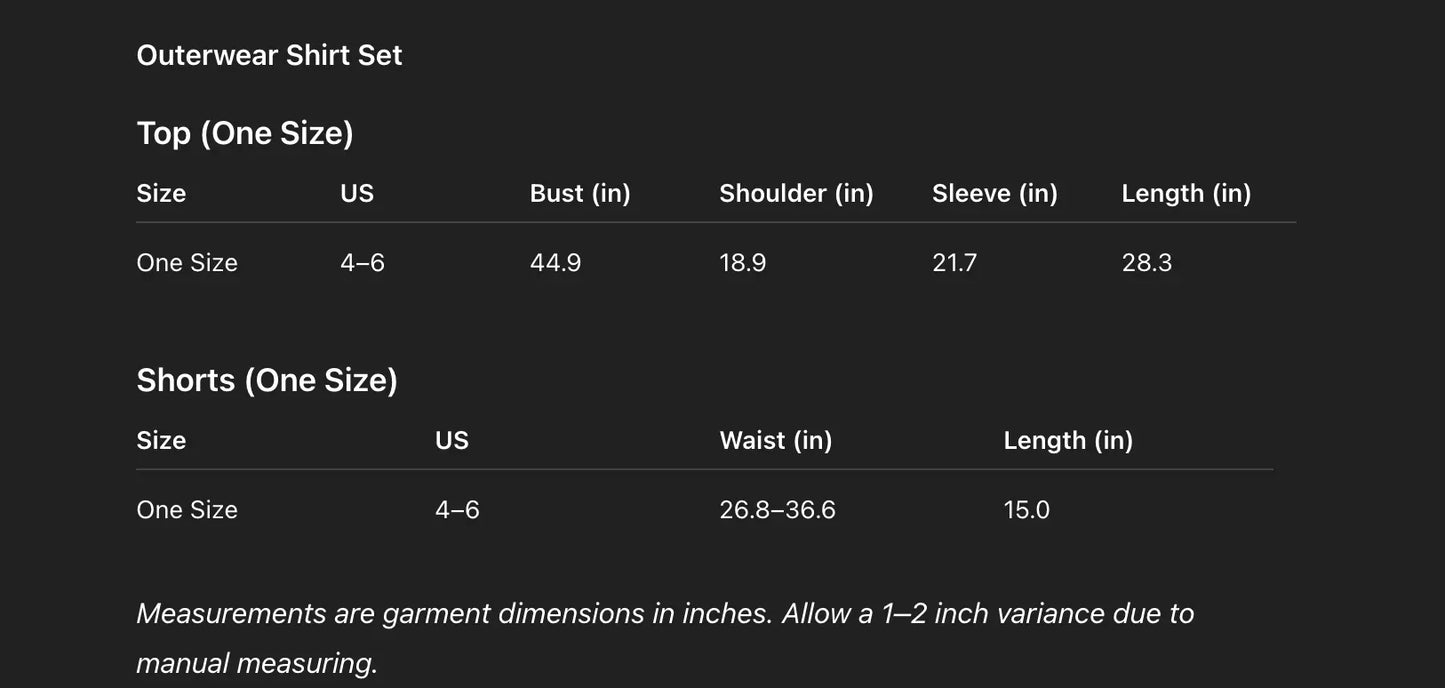Select the top length value 28.3
1445x688 pixels.
[1146, 263]
